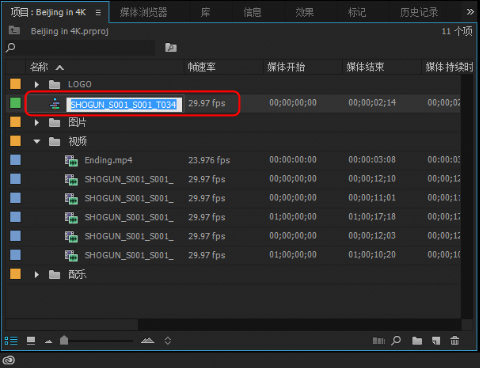Click the orange label swatch of LOGO
Image resolution: width=480 pixels, height=368 pixels.
coord(15,84)
